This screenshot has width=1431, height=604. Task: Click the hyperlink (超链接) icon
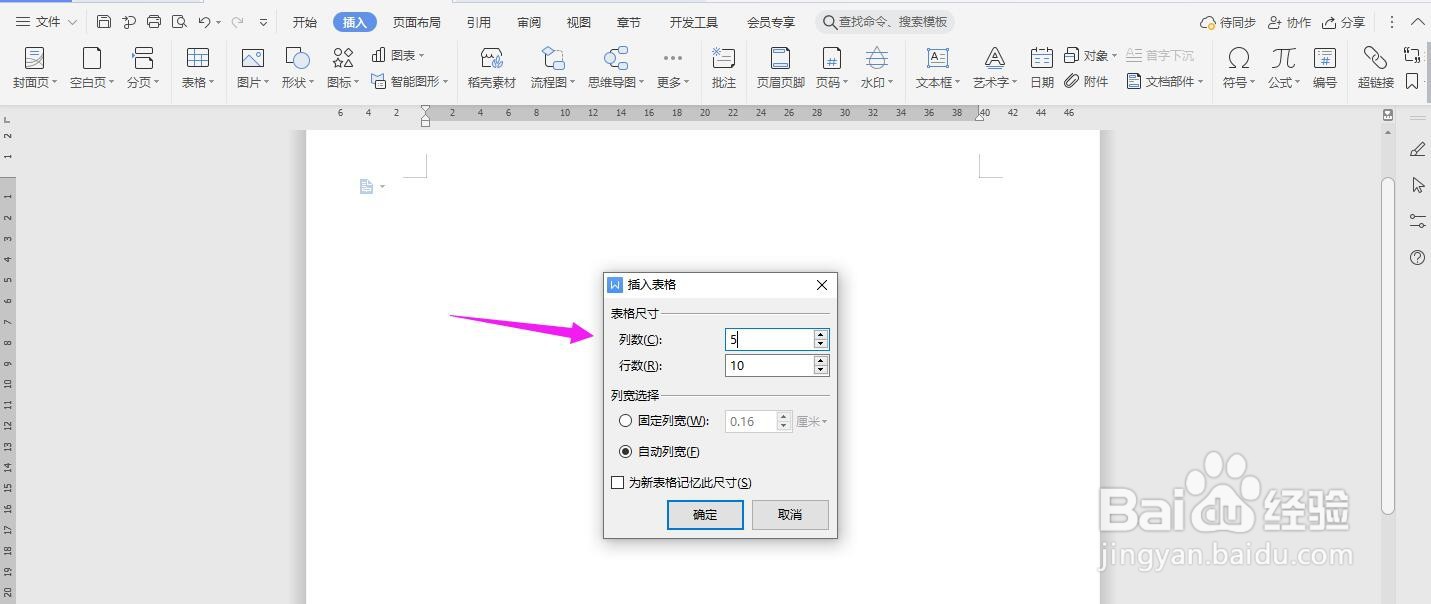pos(1375,58)
